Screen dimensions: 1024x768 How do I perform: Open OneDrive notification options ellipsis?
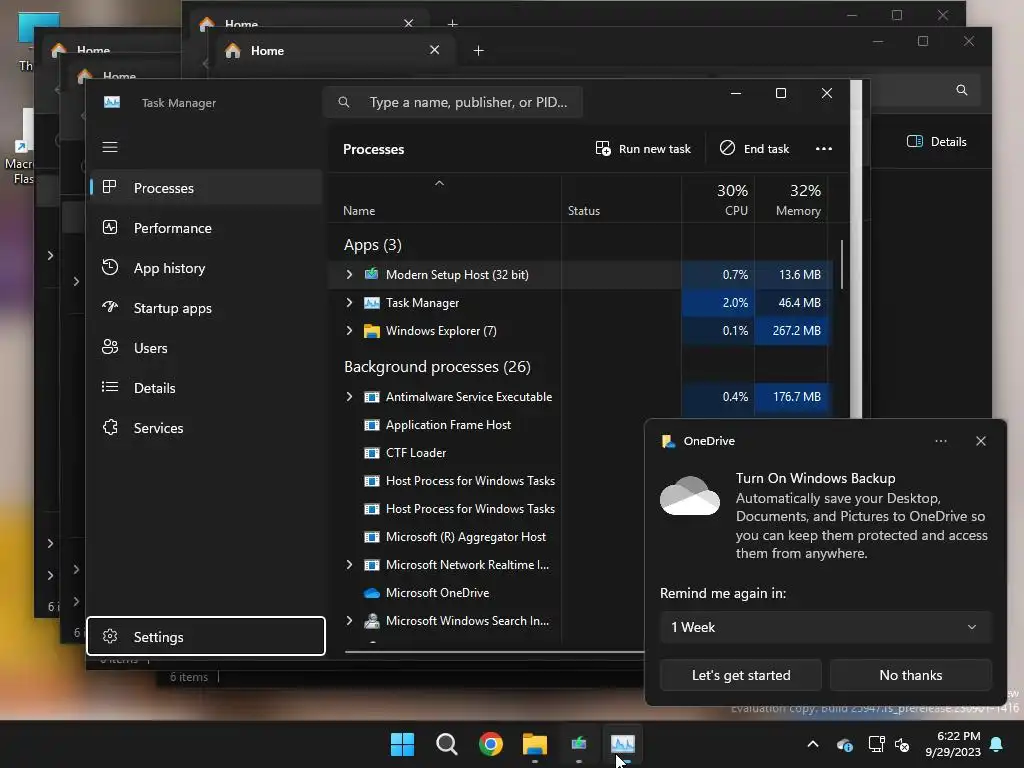click(x=940, y=441)
